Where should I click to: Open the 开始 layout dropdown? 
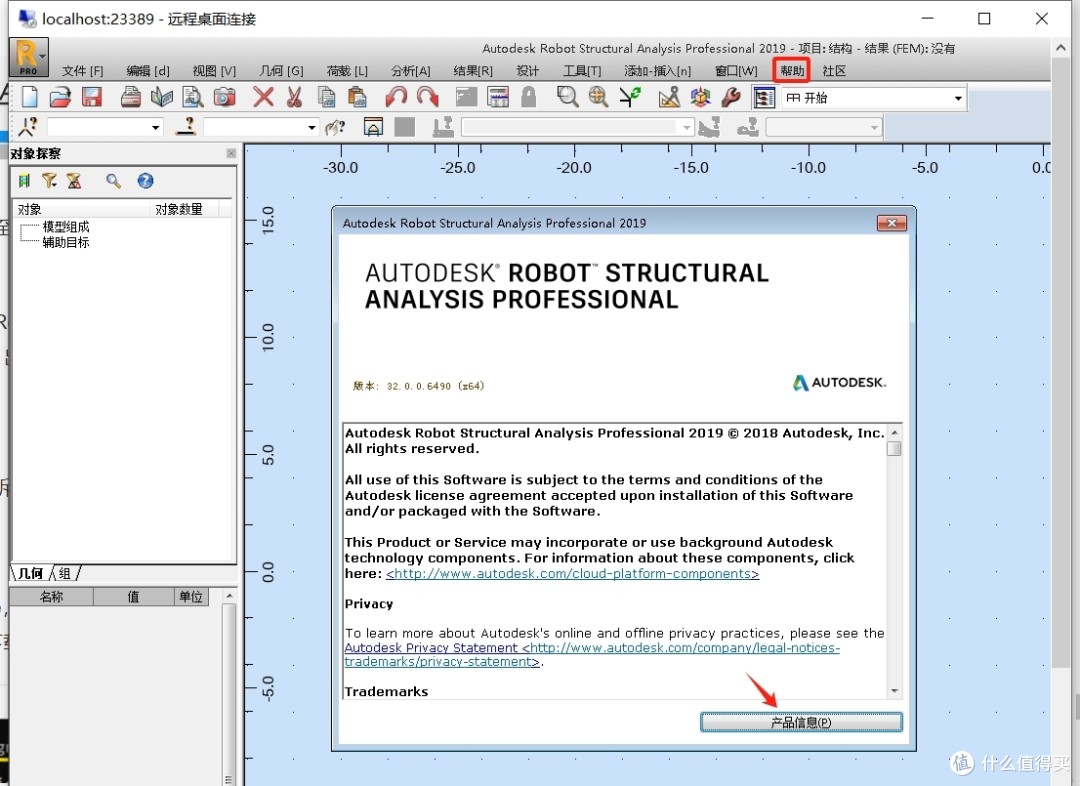pos(957,98)
